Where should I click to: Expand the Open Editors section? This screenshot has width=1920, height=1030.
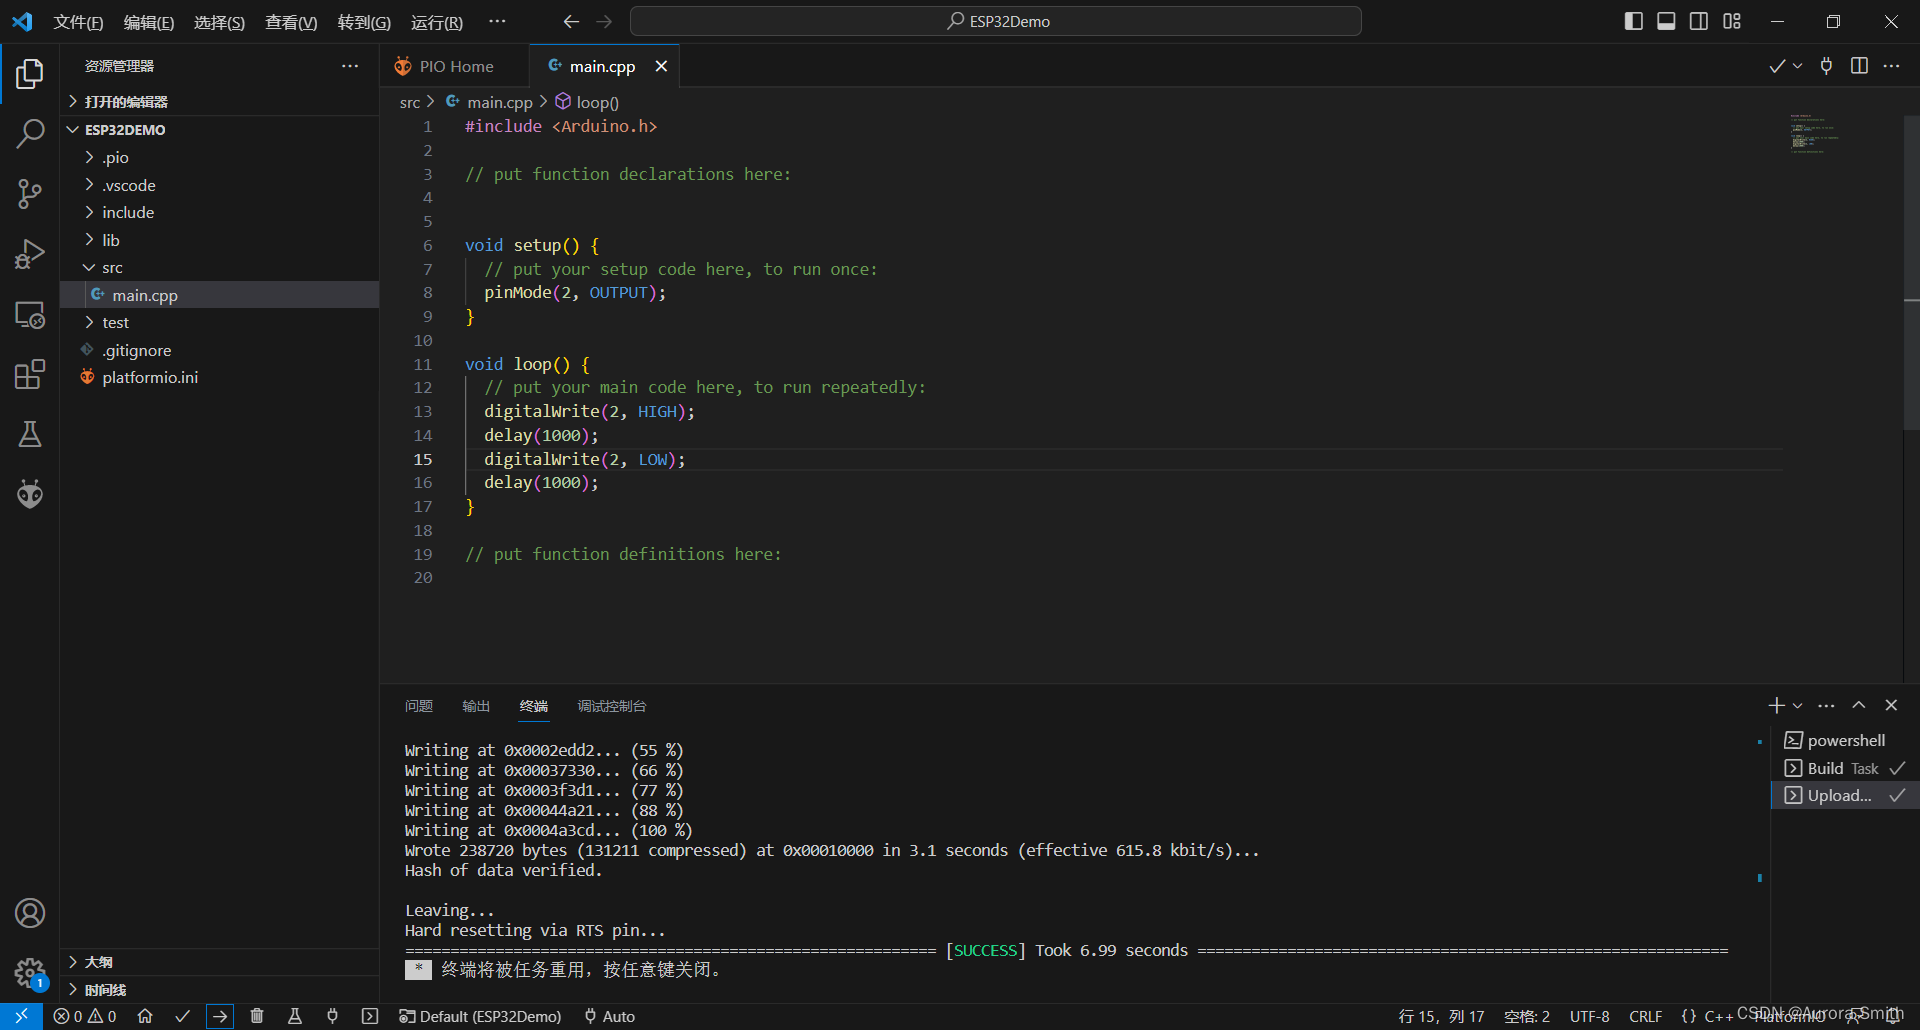click(x=219, y=101)
